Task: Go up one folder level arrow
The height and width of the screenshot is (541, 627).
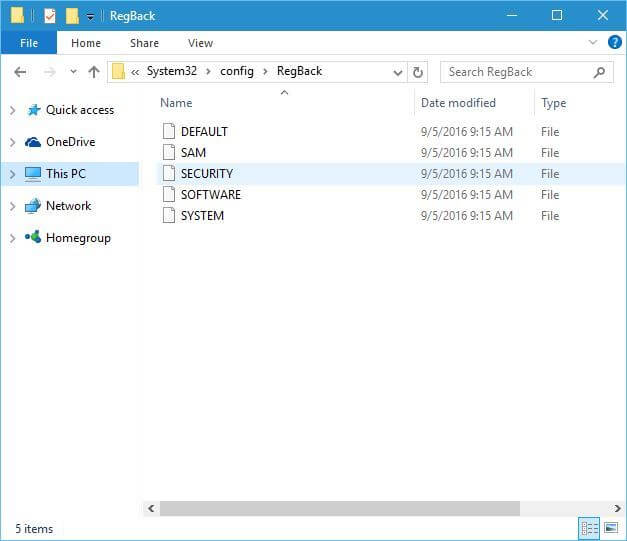Action: pyautogui.click(x=94, y=72)
